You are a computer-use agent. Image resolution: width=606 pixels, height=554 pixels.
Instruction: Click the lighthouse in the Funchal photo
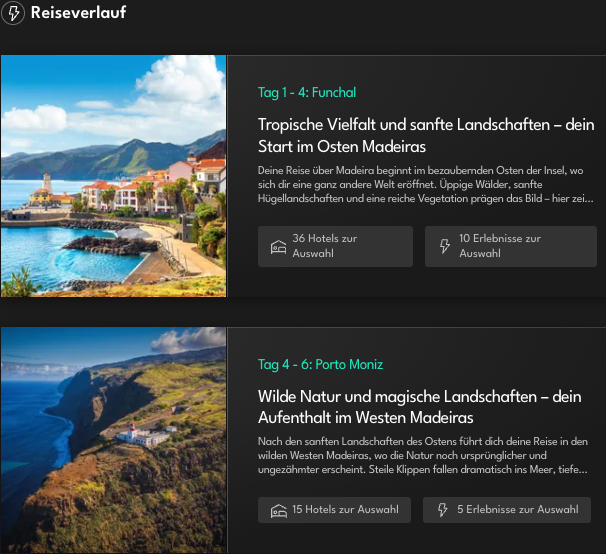coord(47,183)
